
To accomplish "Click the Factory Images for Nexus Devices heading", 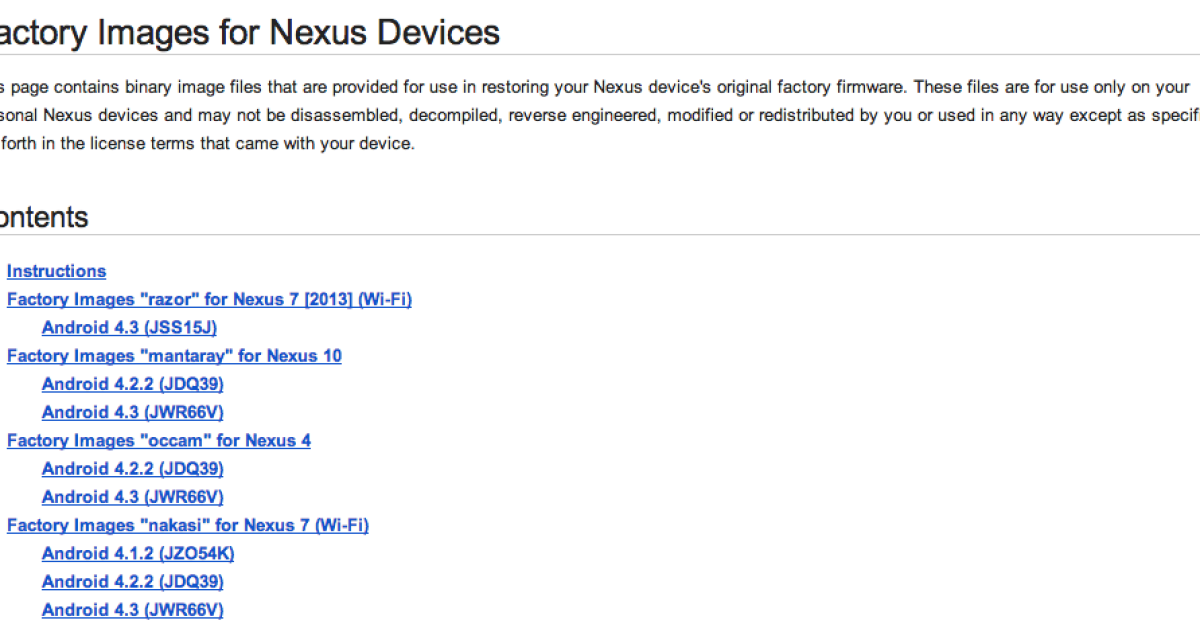I will (x=248, y=32).
